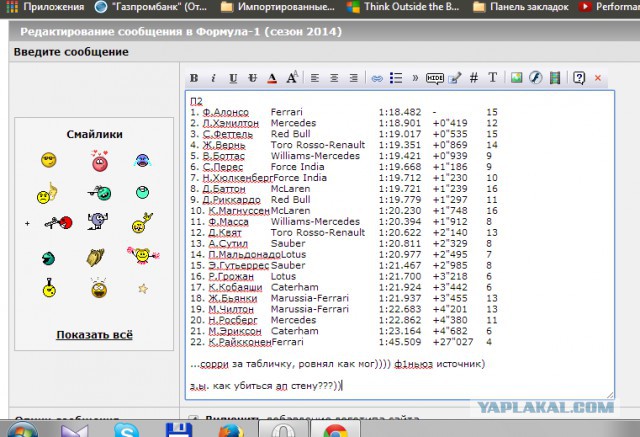
Task: Toggle underline formatting in the toolbar
Action: tap(233, 78)
